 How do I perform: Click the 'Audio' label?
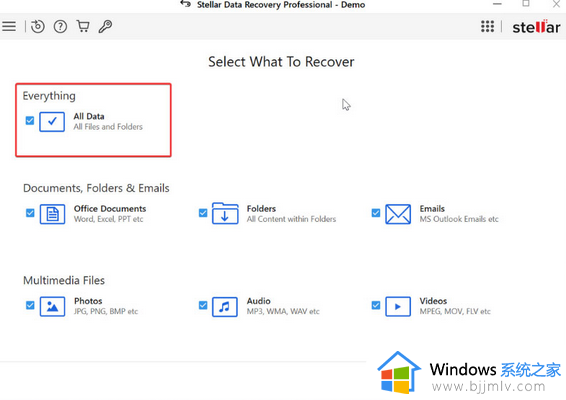(x=259, y=301)
